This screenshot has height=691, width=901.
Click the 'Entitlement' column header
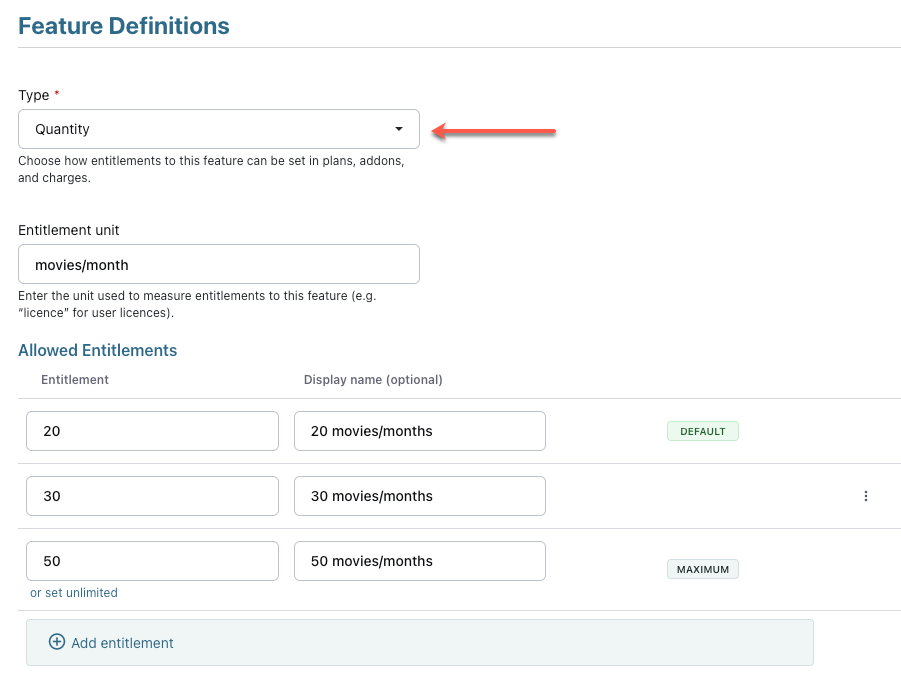(75, 380)
